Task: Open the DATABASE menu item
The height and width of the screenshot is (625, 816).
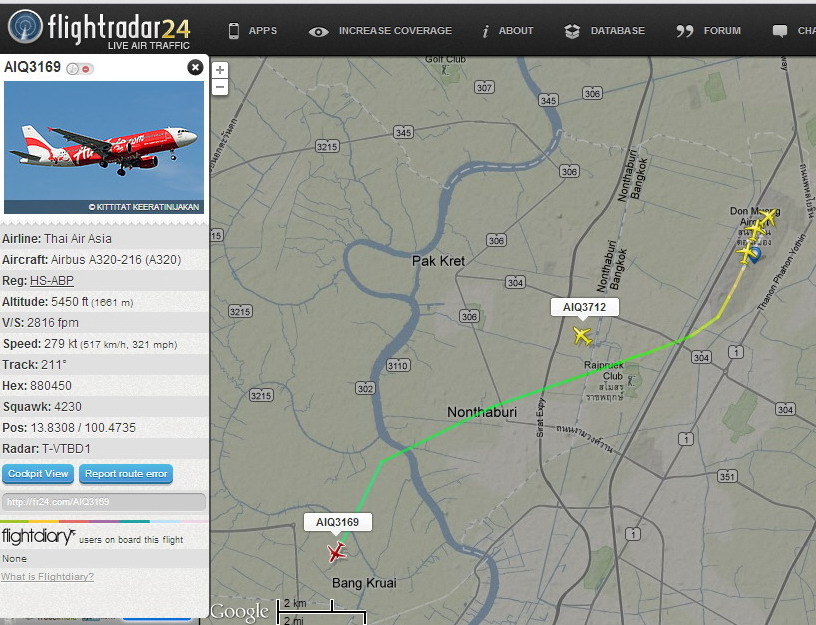Action: (605, 31)
